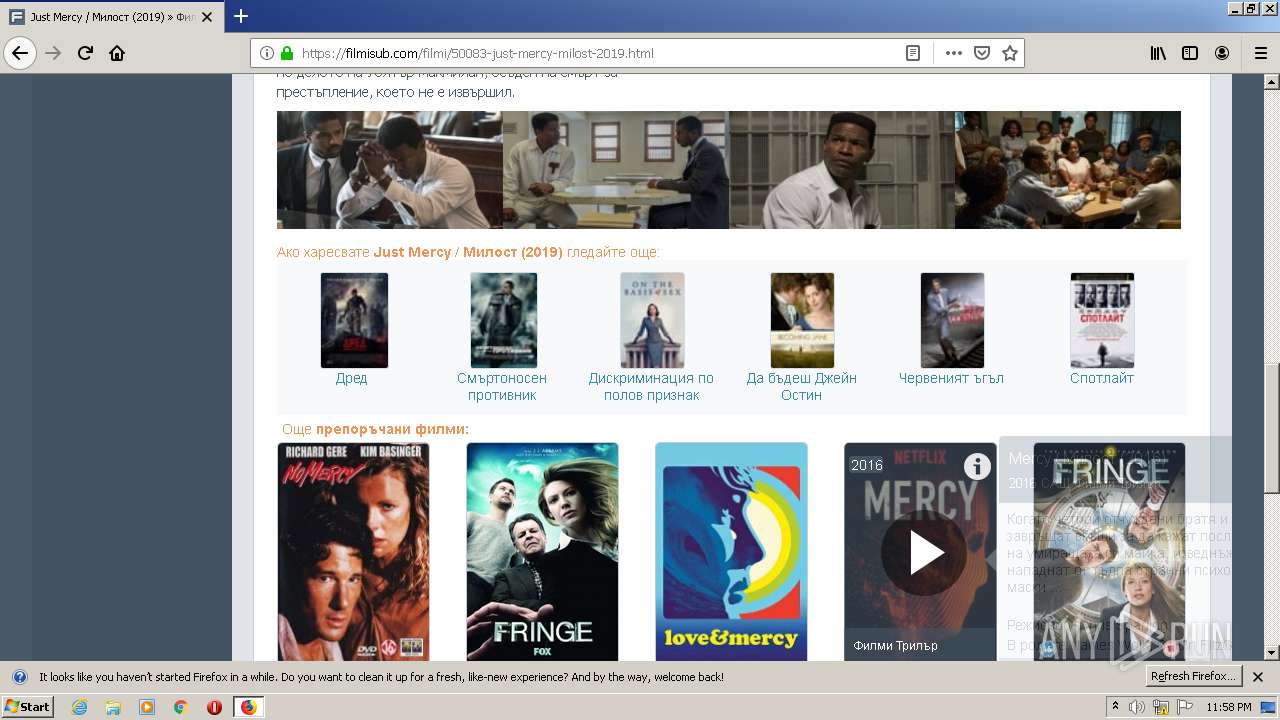The height and width of the screenshot is (720, 1280).
Task: Open the Firefox home page
Action: coord(117,53)
